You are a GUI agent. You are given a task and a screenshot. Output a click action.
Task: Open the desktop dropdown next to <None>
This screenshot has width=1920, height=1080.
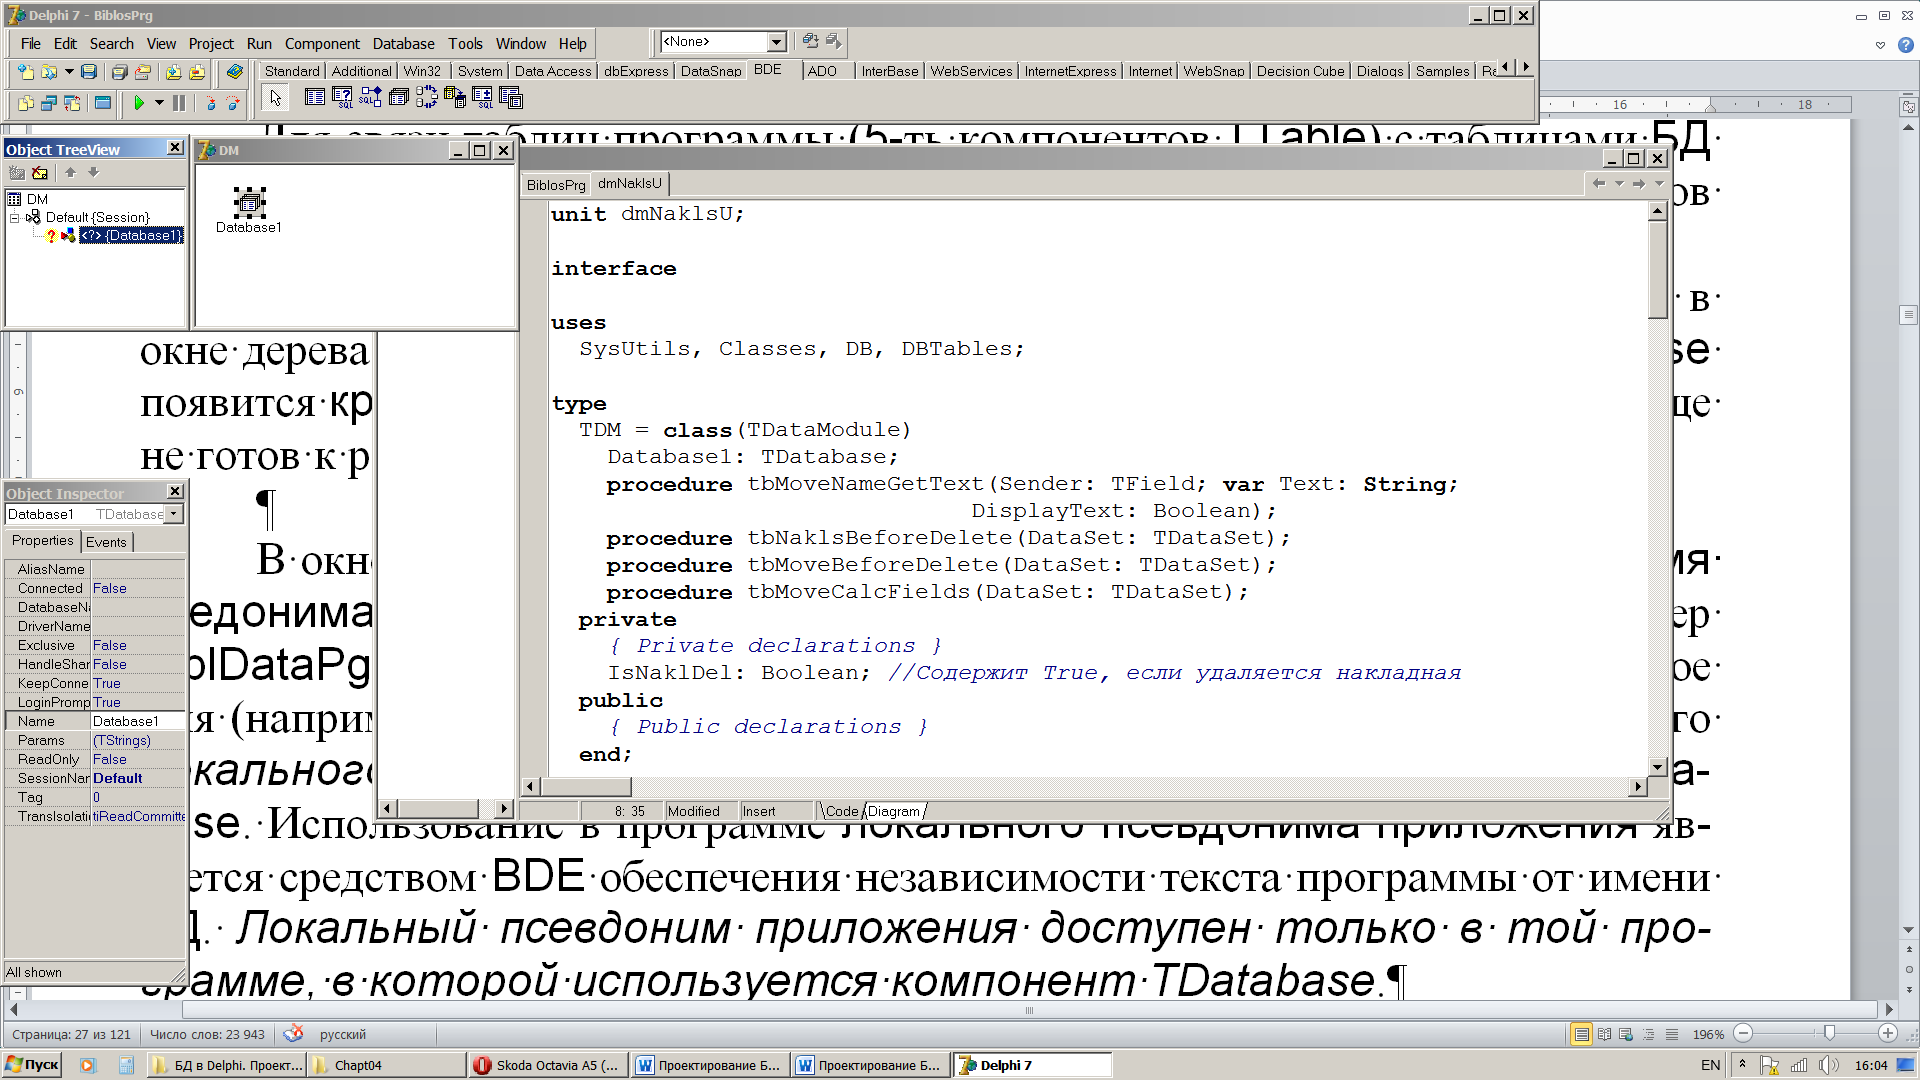point(777,42)
